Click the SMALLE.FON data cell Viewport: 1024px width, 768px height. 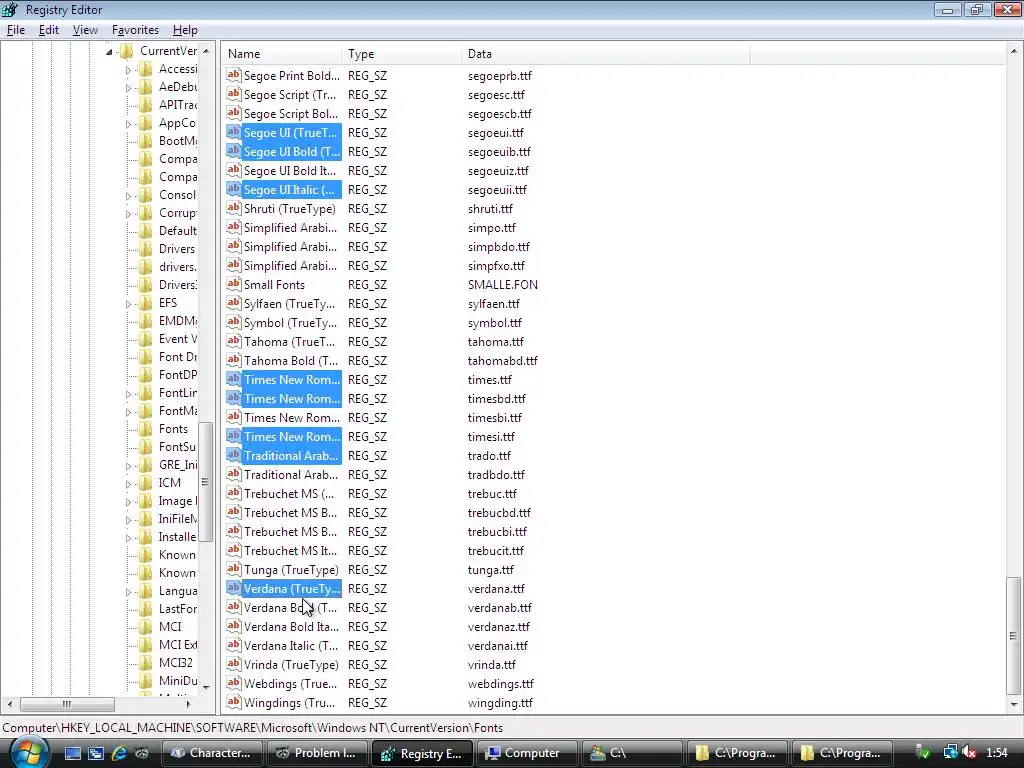coord(503,285)
